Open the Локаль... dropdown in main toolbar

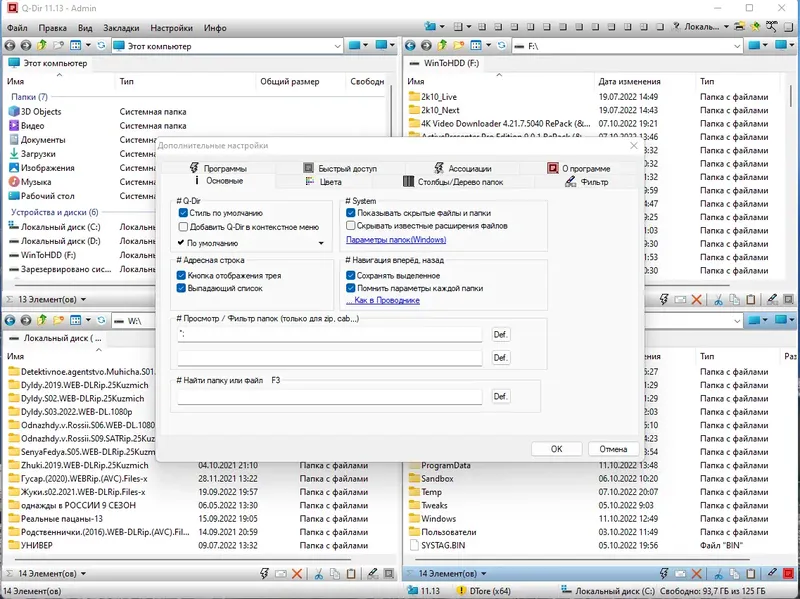726,27
